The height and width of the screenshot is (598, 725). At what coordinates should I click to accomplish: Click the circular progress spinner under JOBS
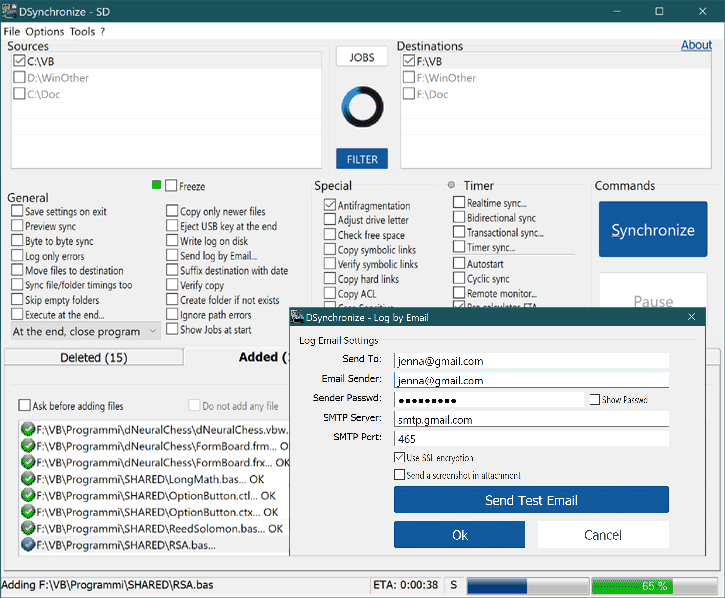(362, 106)
